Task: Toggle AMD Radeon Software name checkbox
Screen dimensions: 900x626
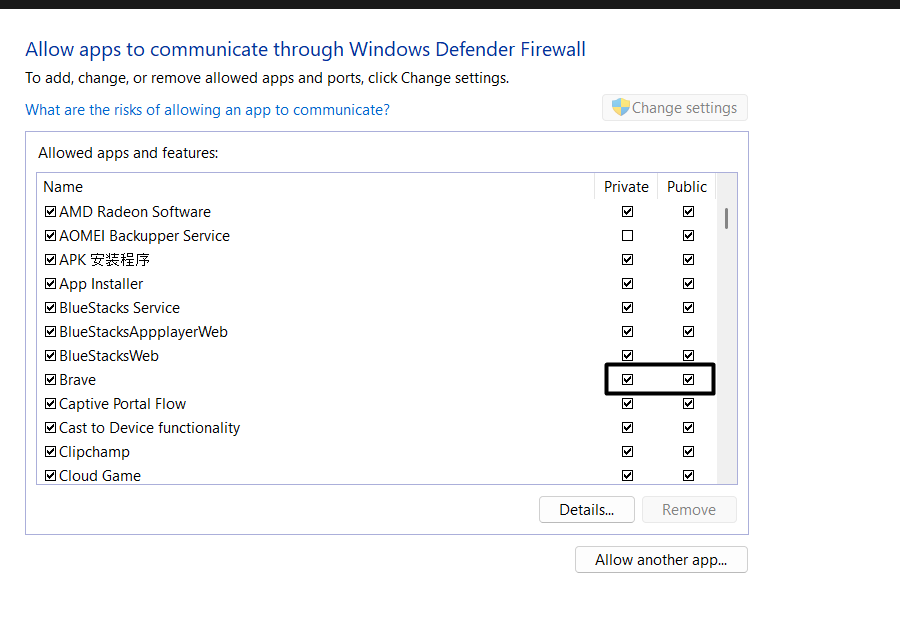Action: [50, 212]
